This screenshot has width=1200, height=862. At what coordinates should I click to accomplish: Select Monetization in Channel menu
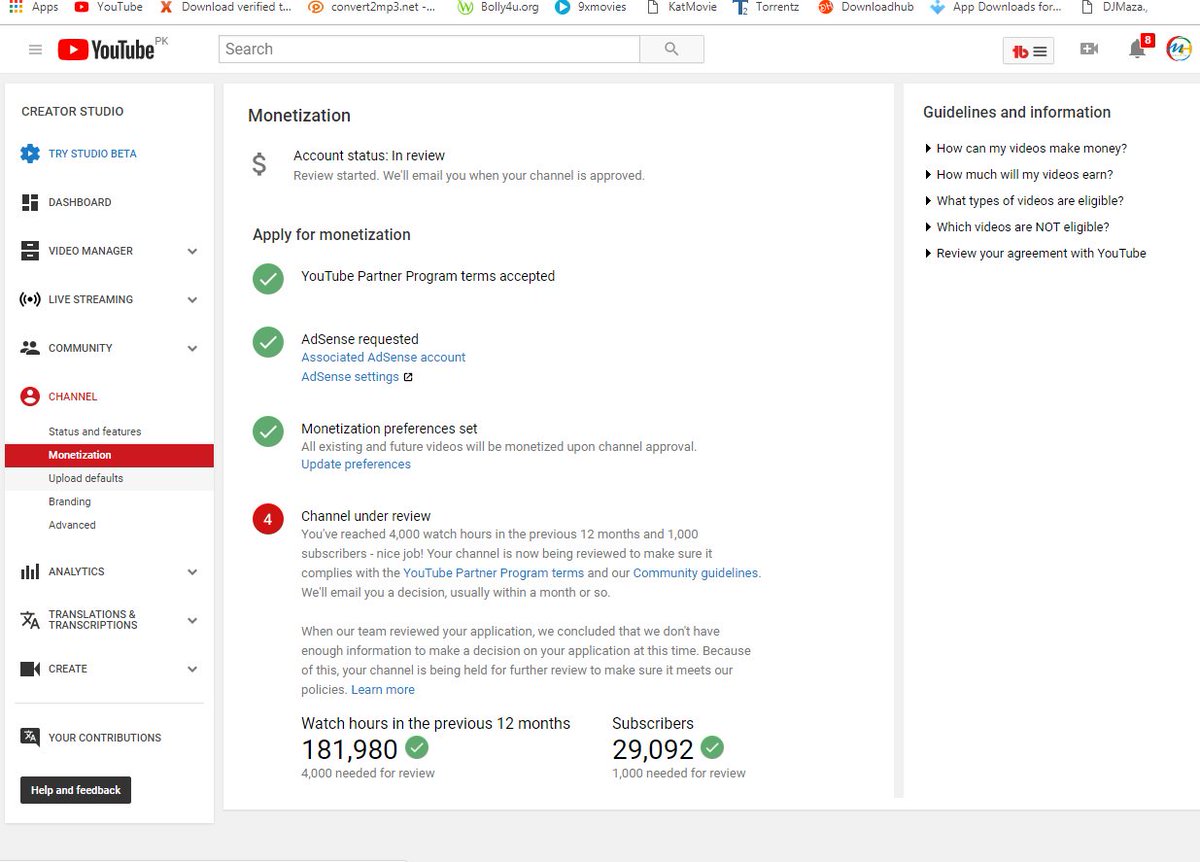coord(109,455)
